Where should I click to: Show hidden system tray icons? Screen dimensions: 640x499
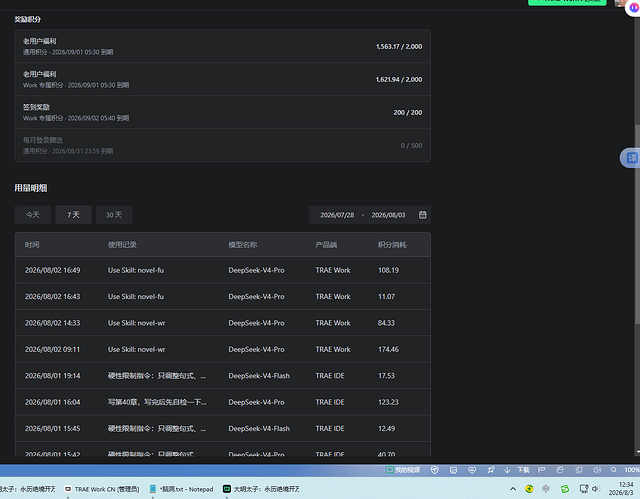point(513,488)
